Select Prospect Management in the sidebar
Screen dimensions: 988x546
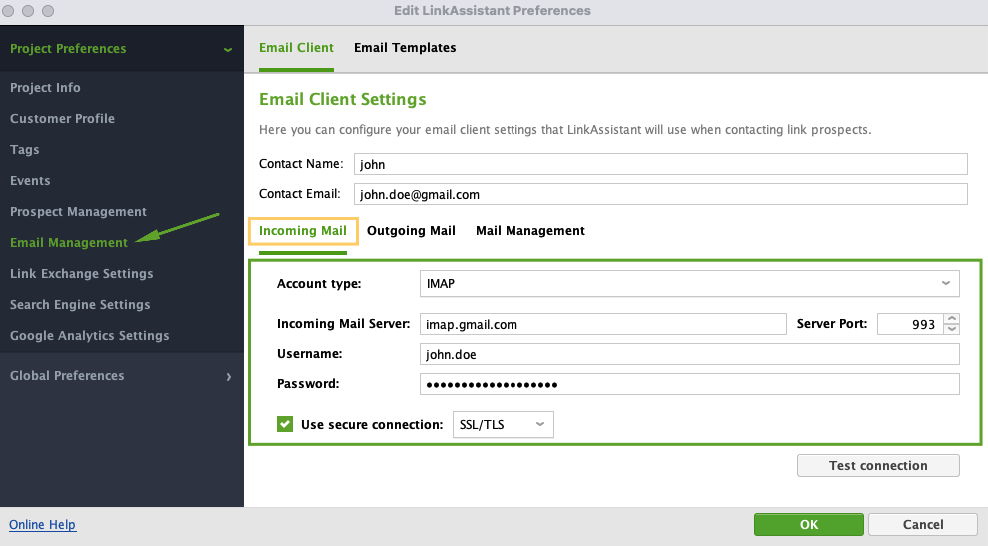pyautogui.click(x=78, y=212)
